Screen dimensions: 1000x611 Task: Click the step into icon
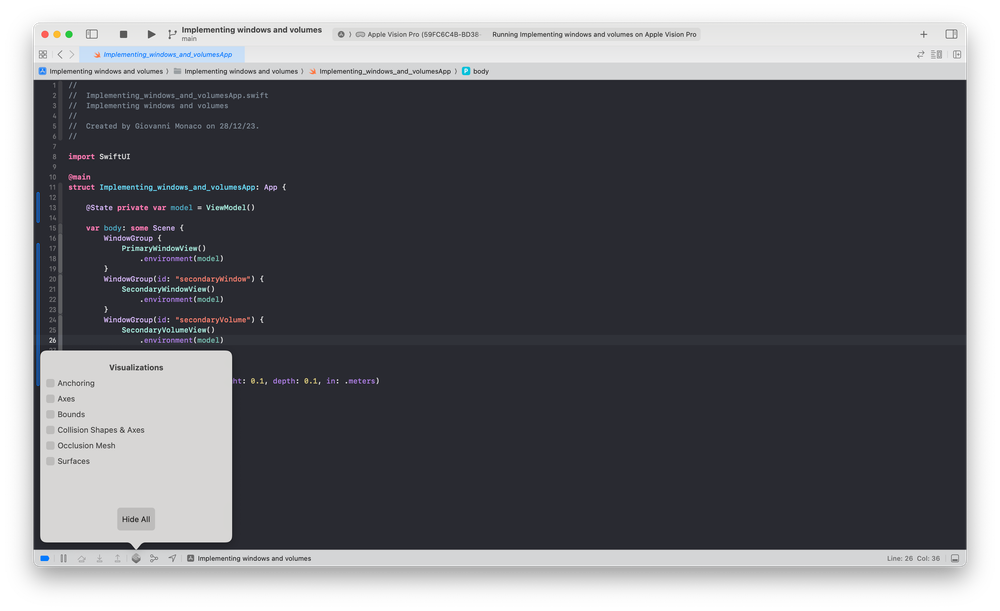point(99,558)
